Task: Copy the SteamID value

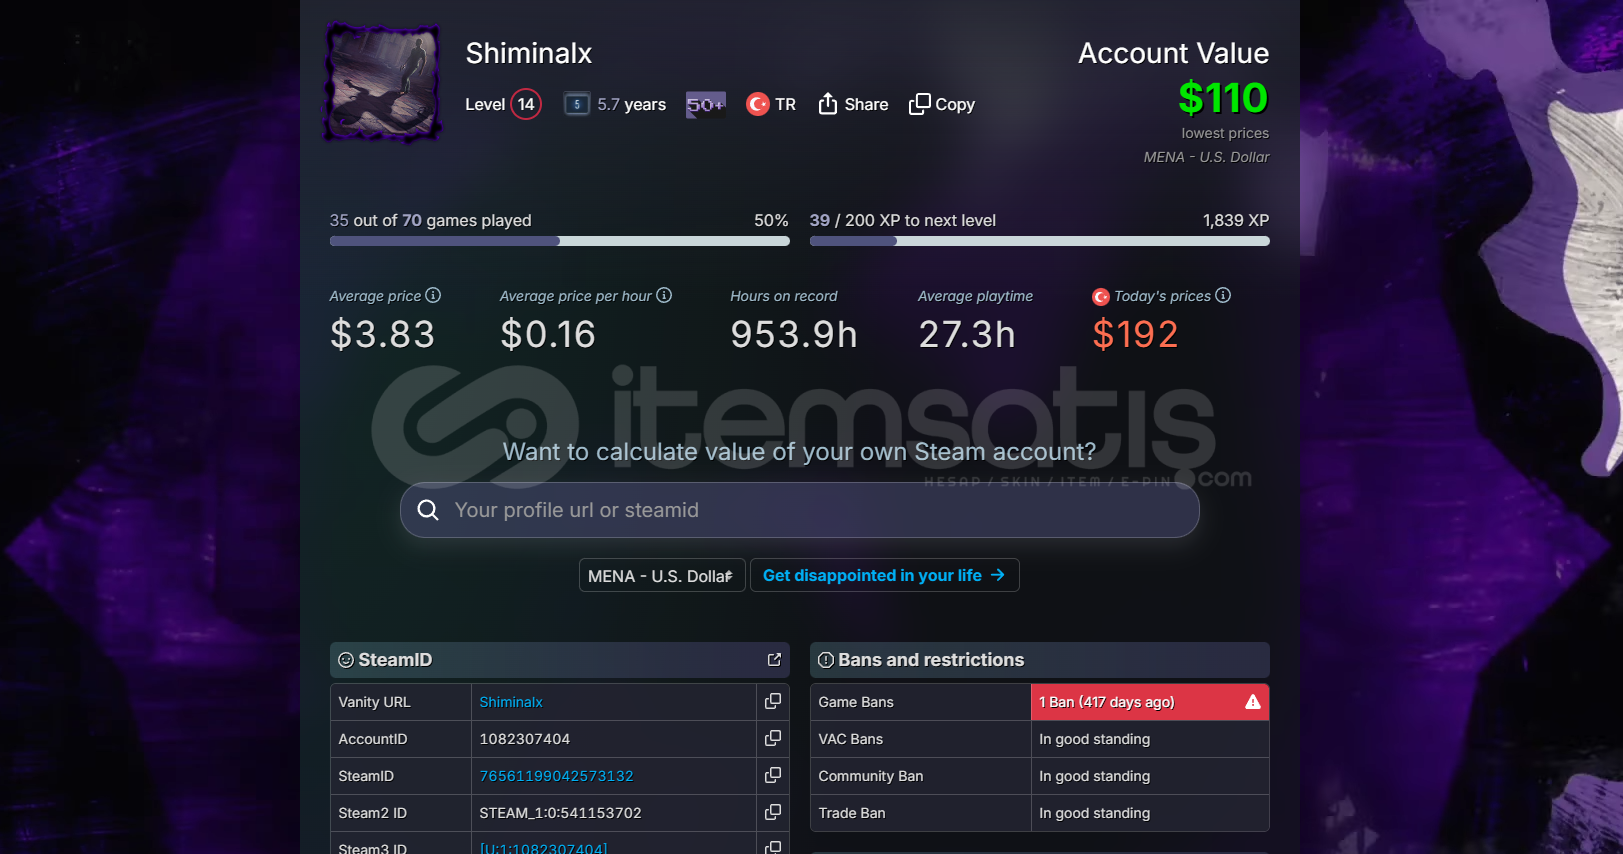Action: click(x=773, y=776)
